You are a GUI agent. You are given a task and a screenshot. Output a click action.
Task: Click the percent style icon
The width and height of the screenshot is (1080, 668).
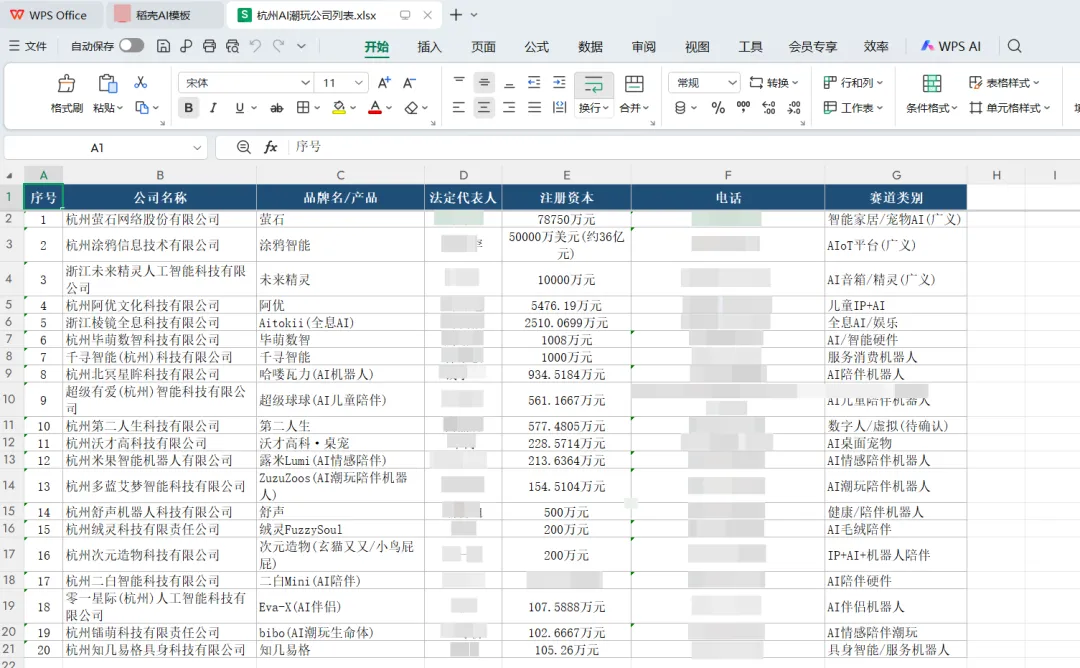(718, 107)
